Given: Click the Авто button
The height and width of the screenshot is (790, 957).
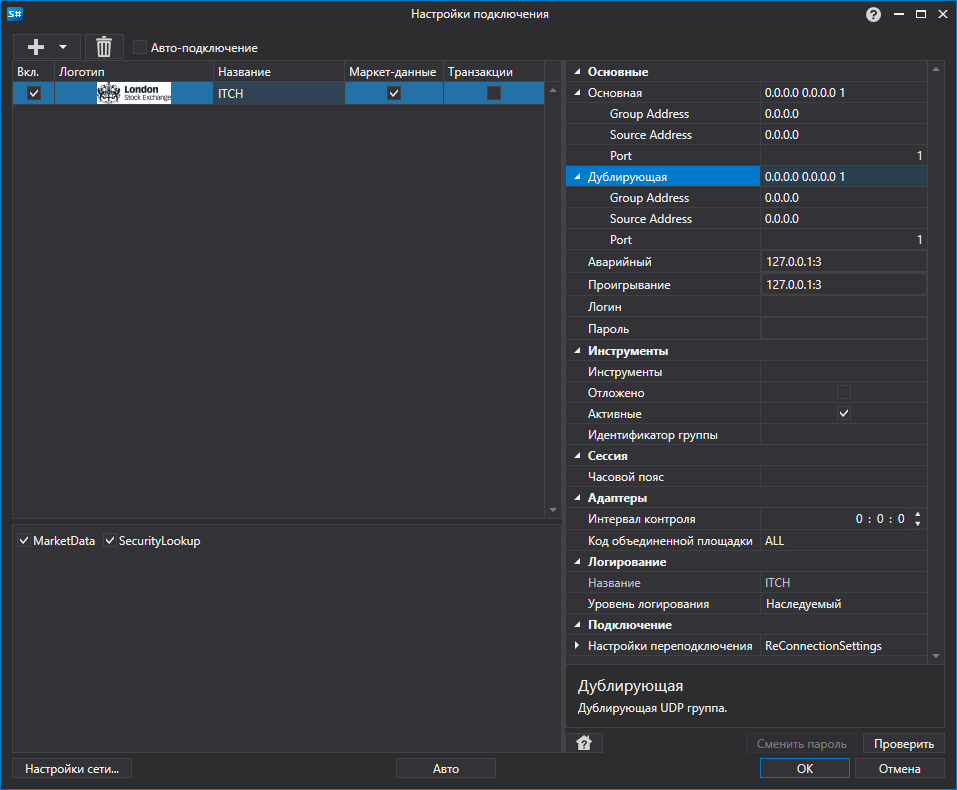Looking at the screenshot, I should click(x=446, y=769).
